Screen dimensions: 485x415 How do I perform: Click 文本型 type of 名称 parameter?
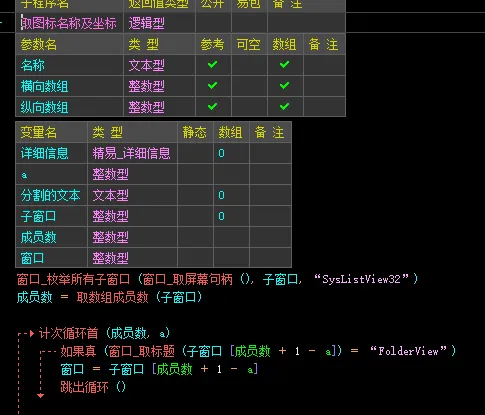(147, 65)
